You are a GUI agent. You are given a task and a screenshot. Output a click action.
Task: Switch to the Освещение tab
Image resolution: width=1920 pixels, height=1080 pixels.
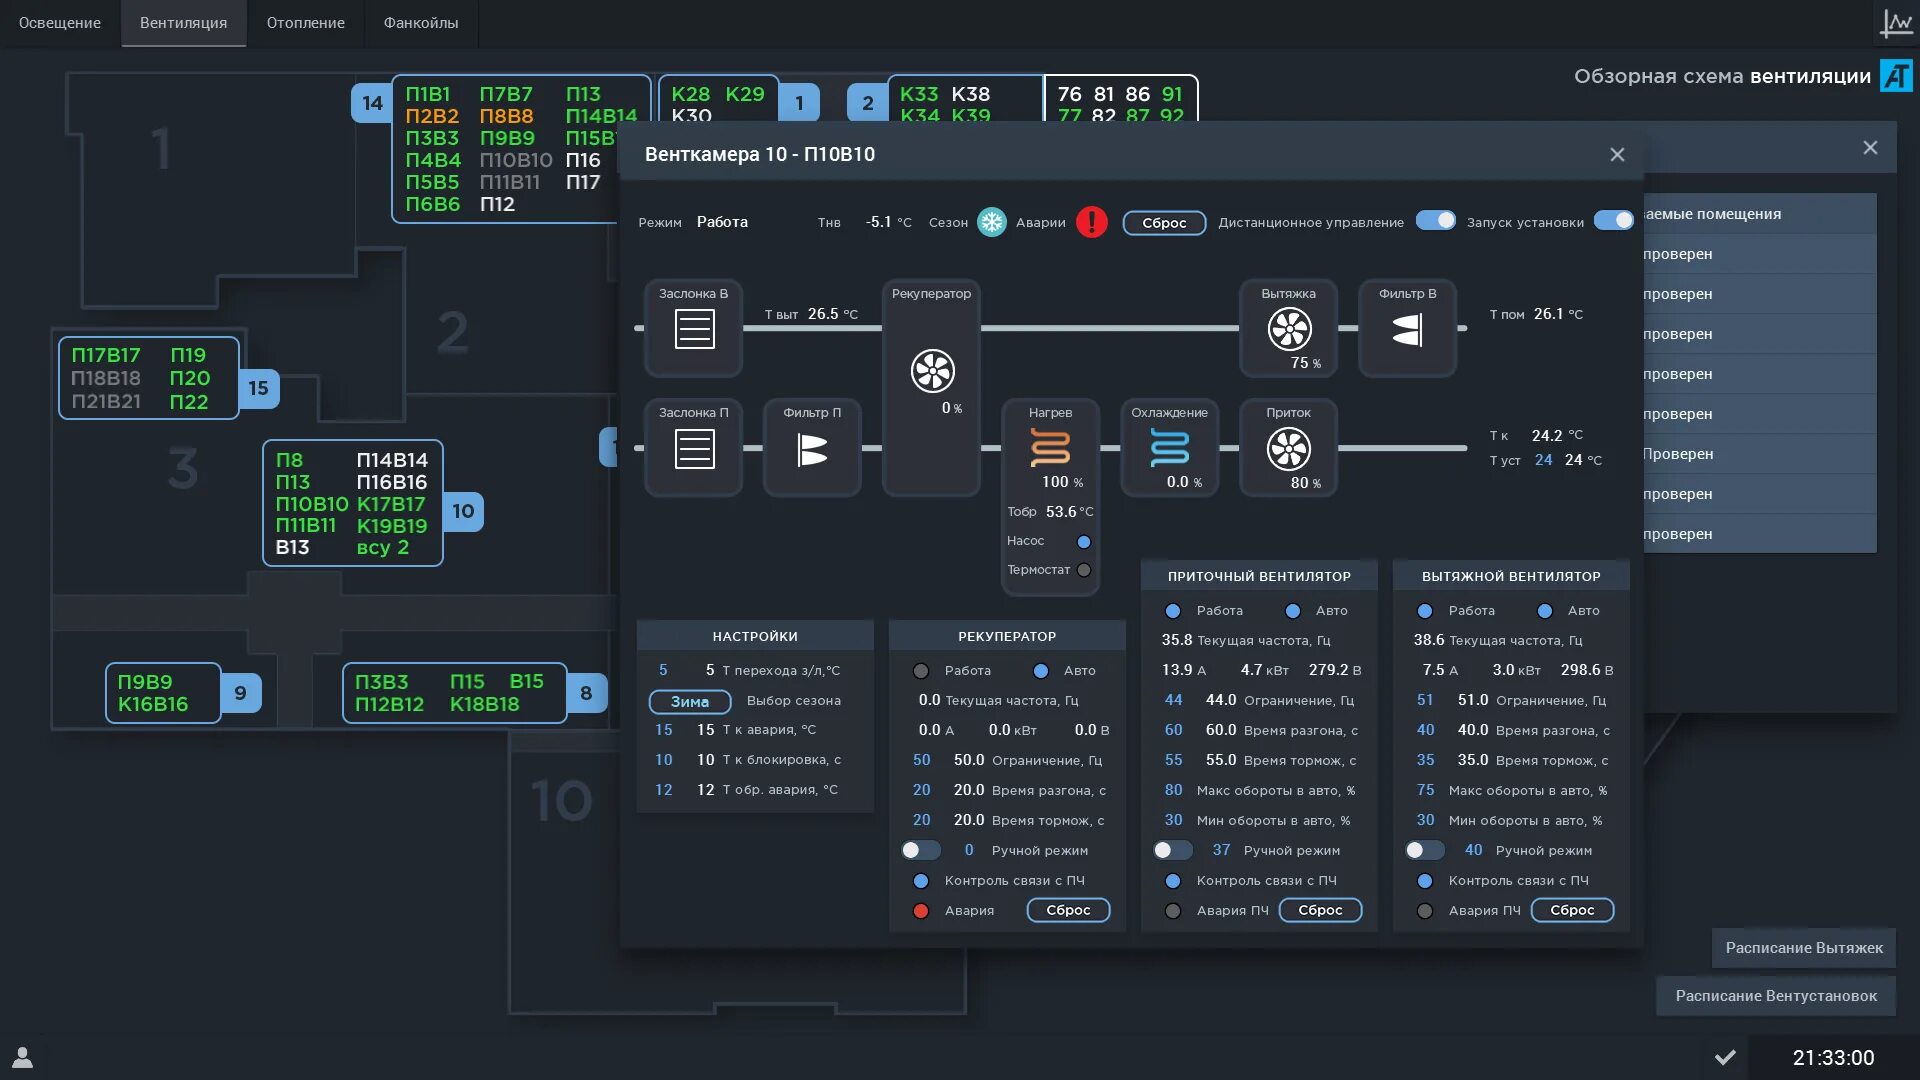point(60,23)
